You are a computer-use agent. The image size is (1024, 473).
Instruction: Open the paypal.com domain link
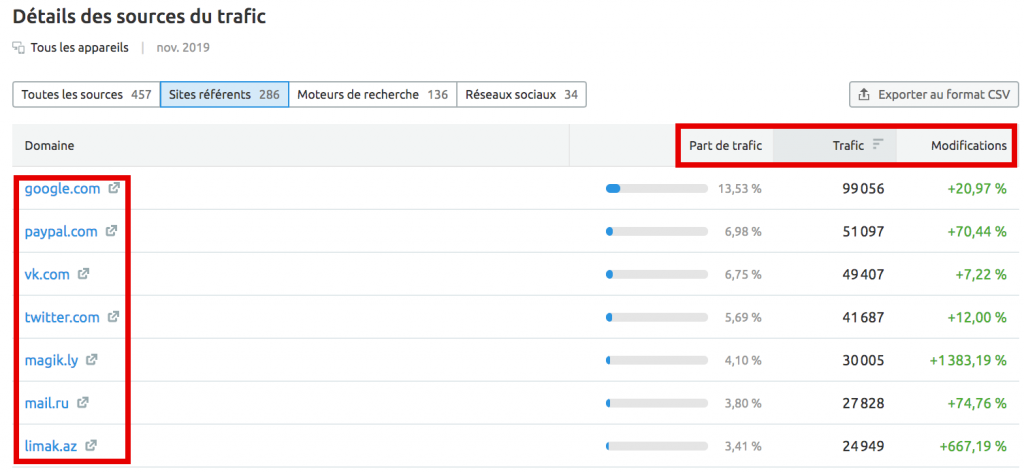click(x=61, y=231)
